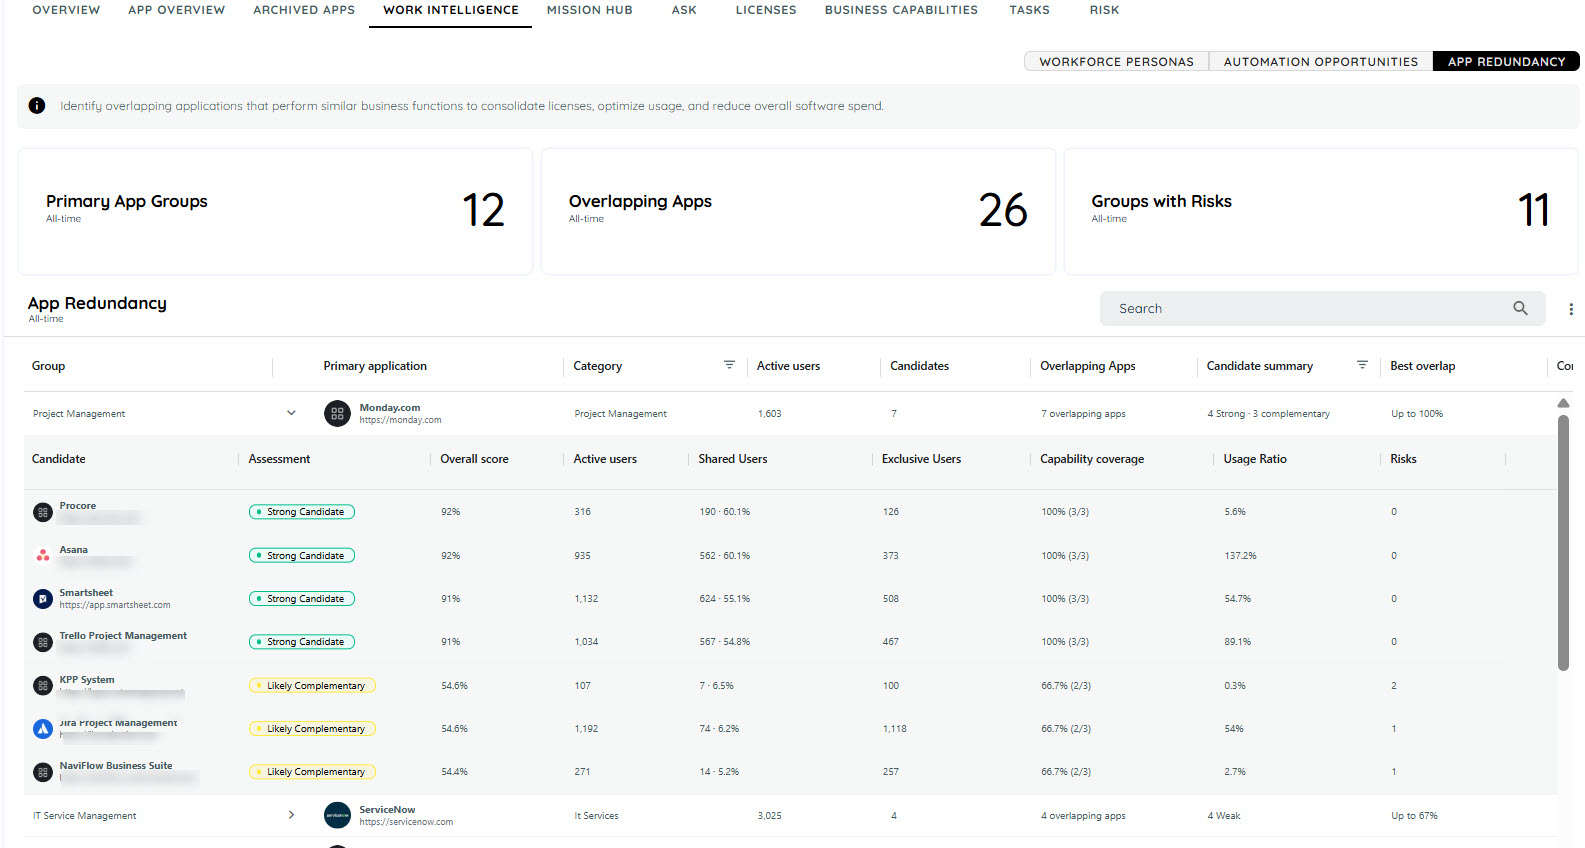
Task: Click the Overlapping Apps card
Action: [x=798, y=211]
